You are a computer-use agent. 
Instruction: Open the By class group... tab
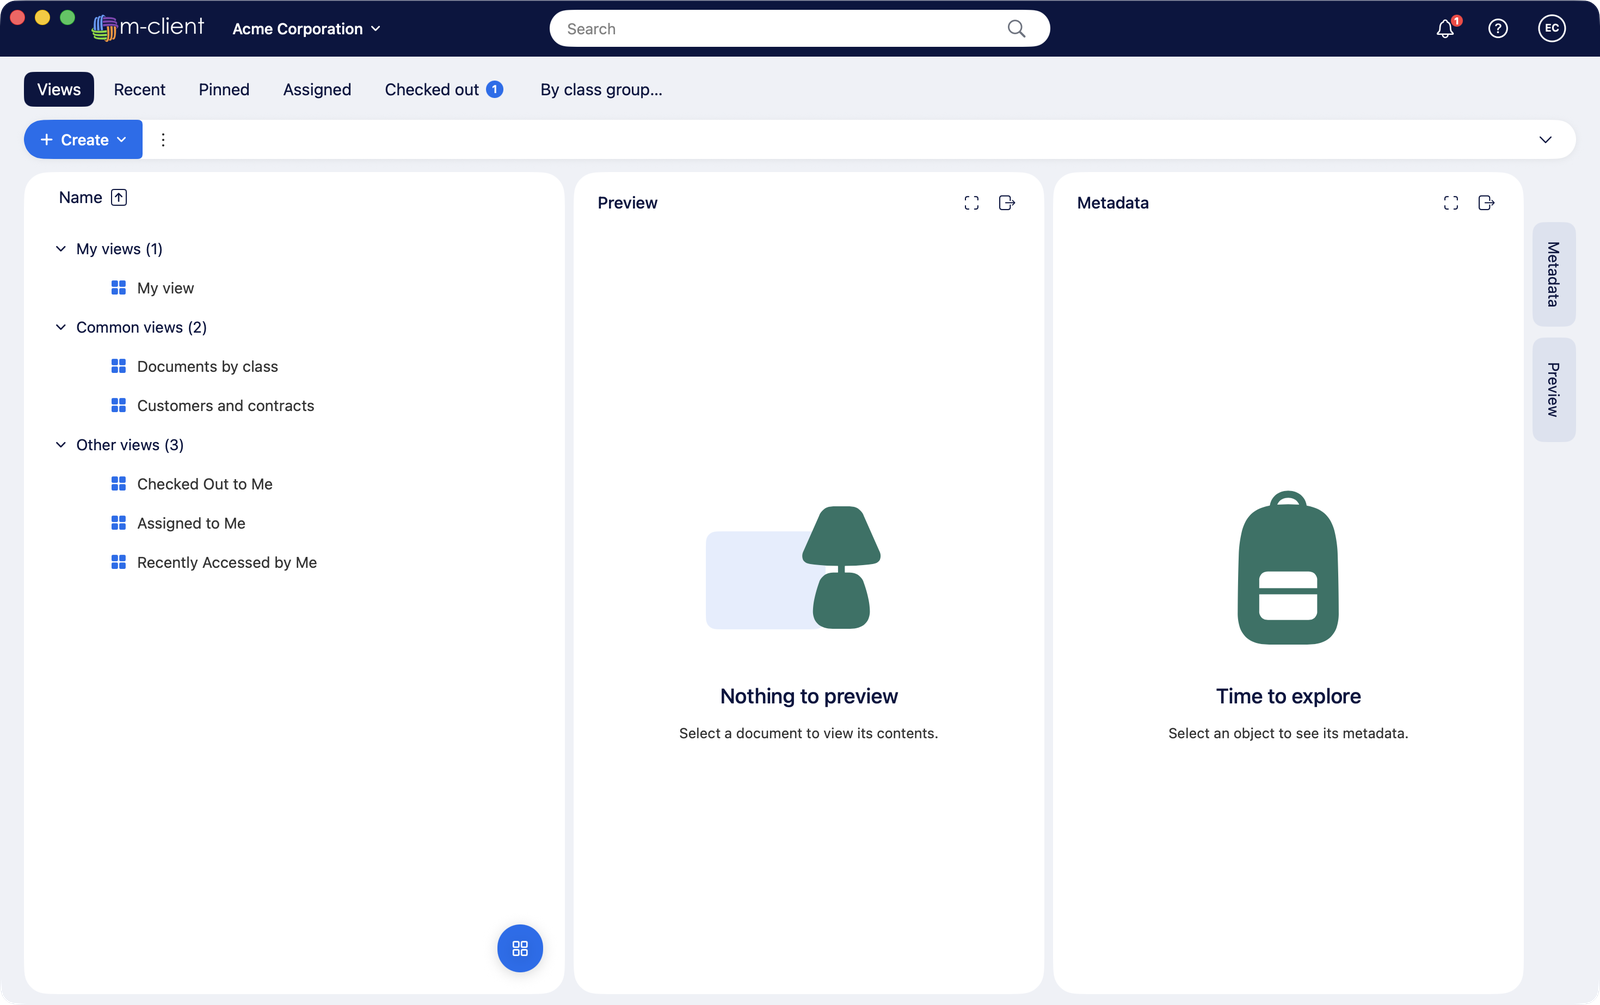click(x=601, y=89)
